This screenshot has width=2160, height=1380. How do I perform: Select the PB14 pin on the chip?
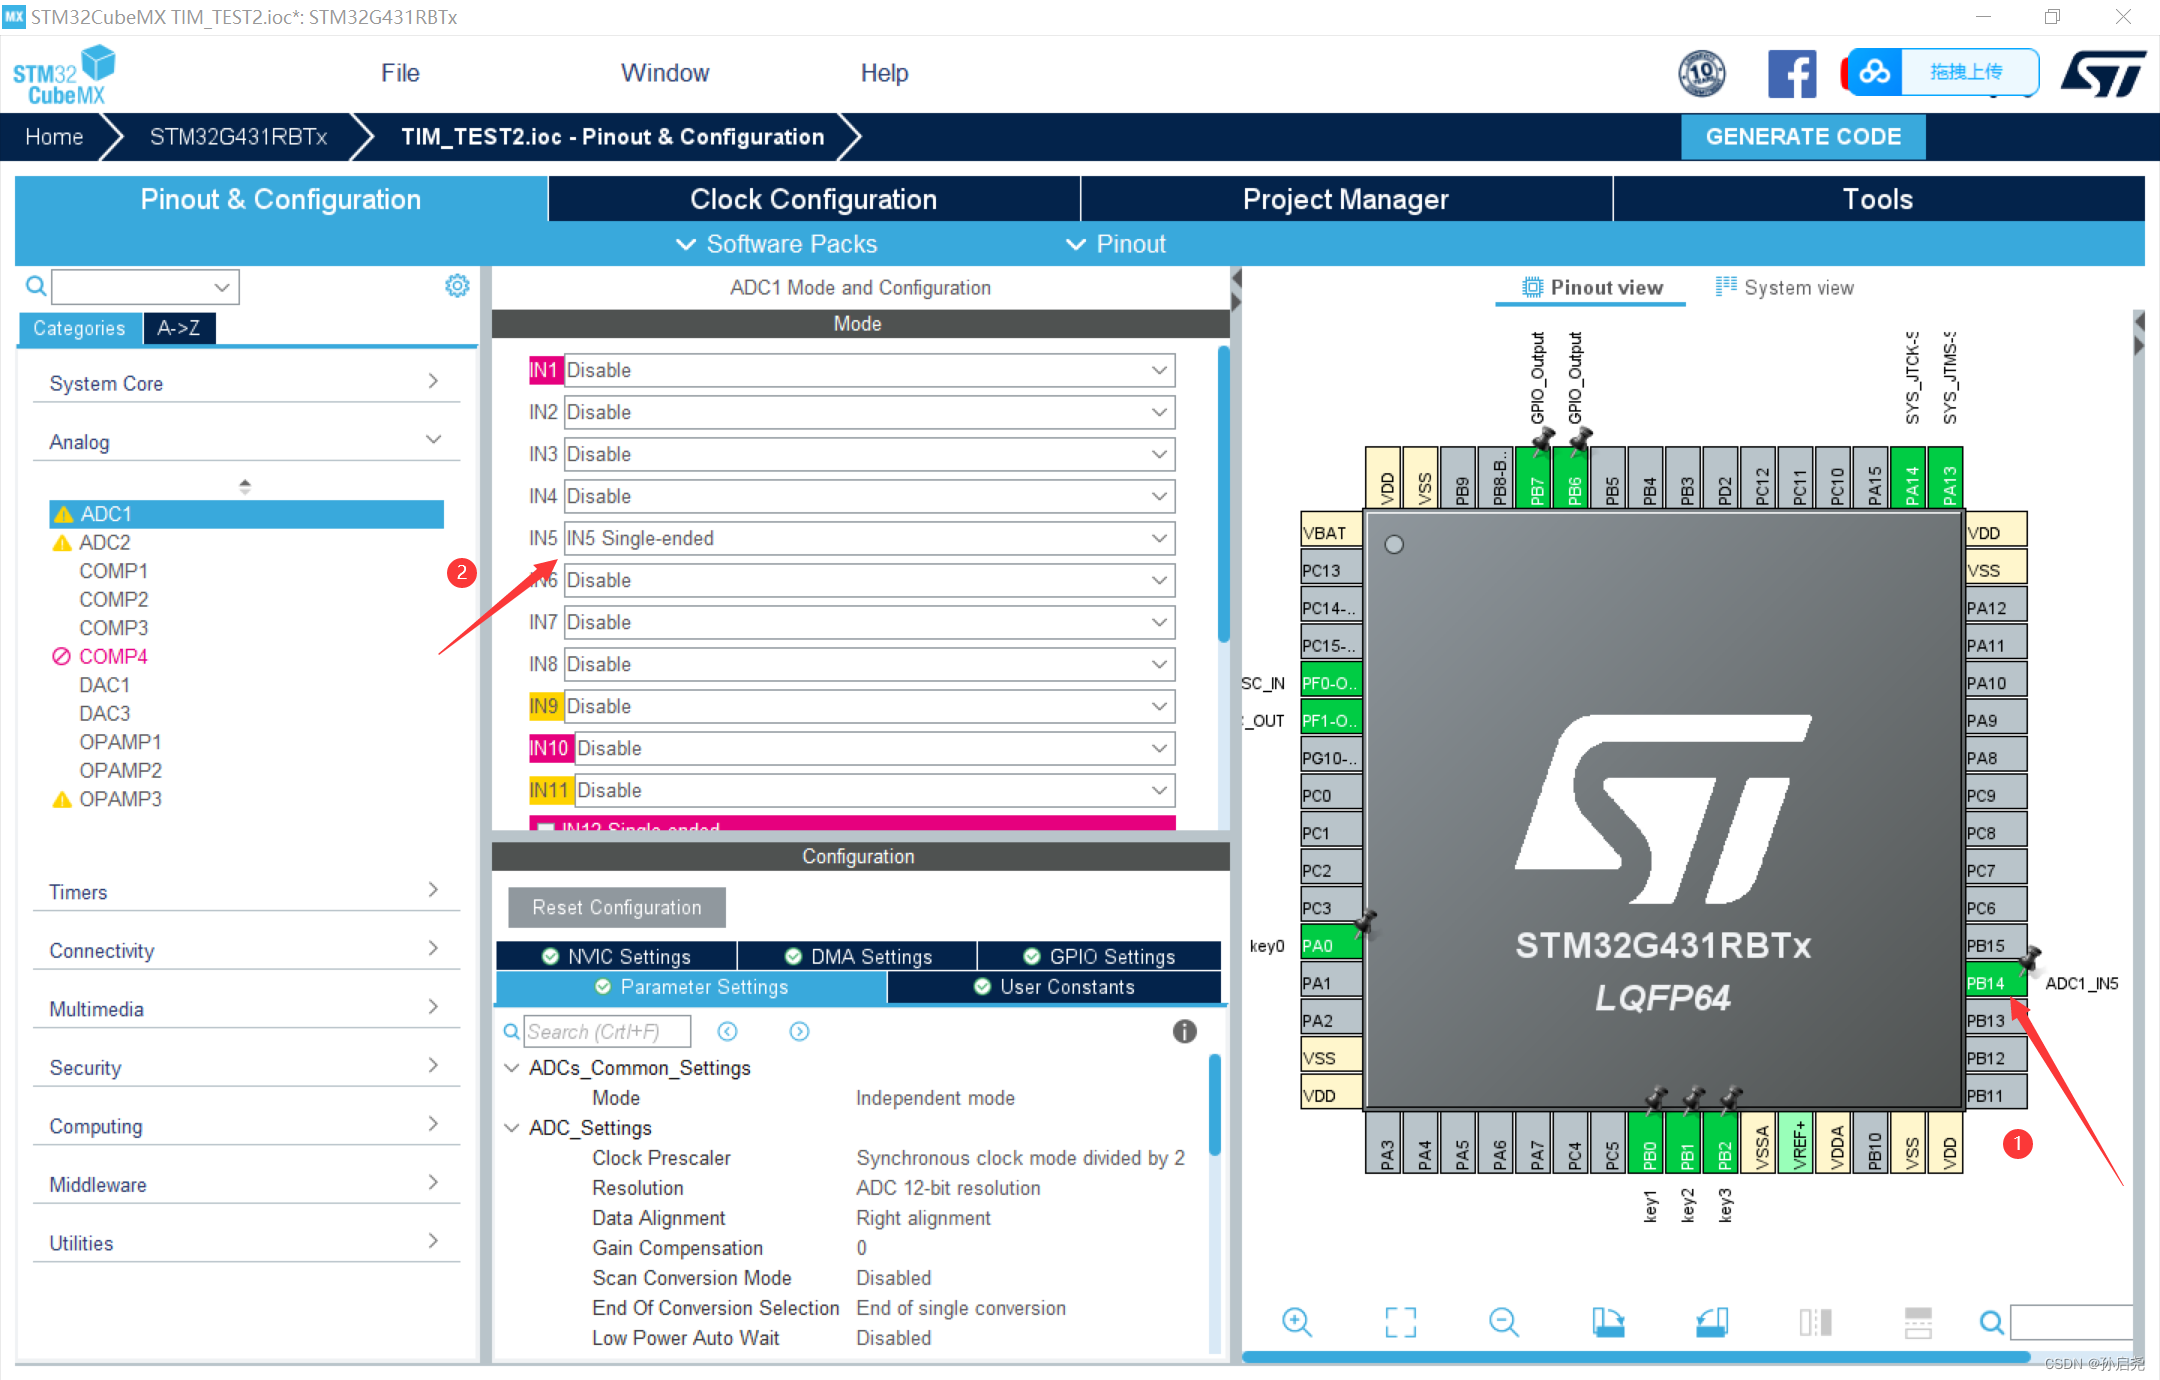1994,983
